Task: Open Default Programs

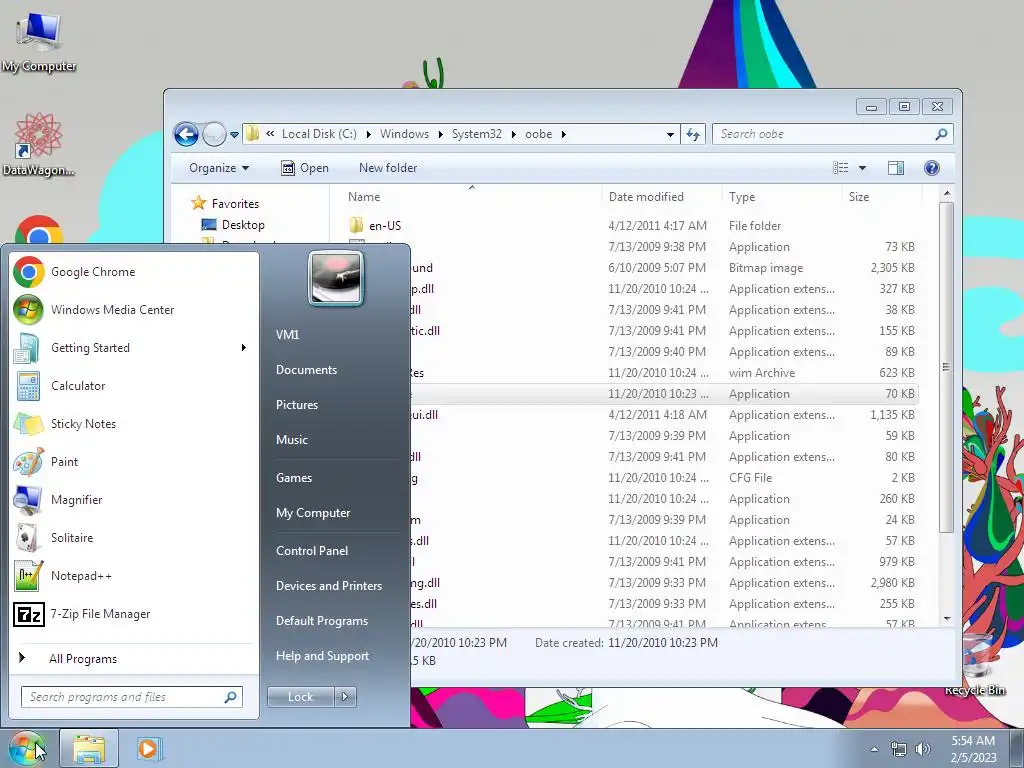Action: [322, 621]
